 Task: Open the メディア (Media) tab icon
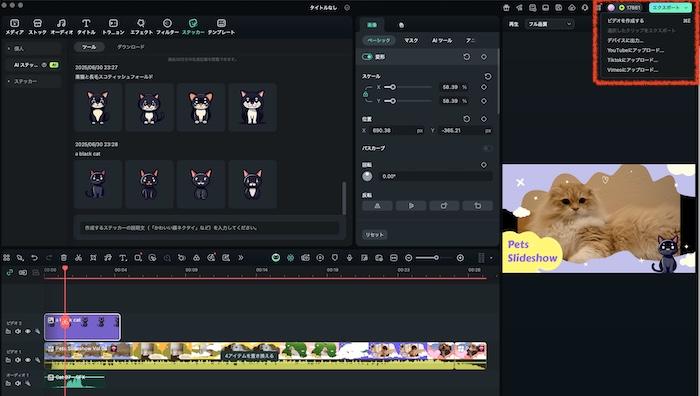[14, 26]
